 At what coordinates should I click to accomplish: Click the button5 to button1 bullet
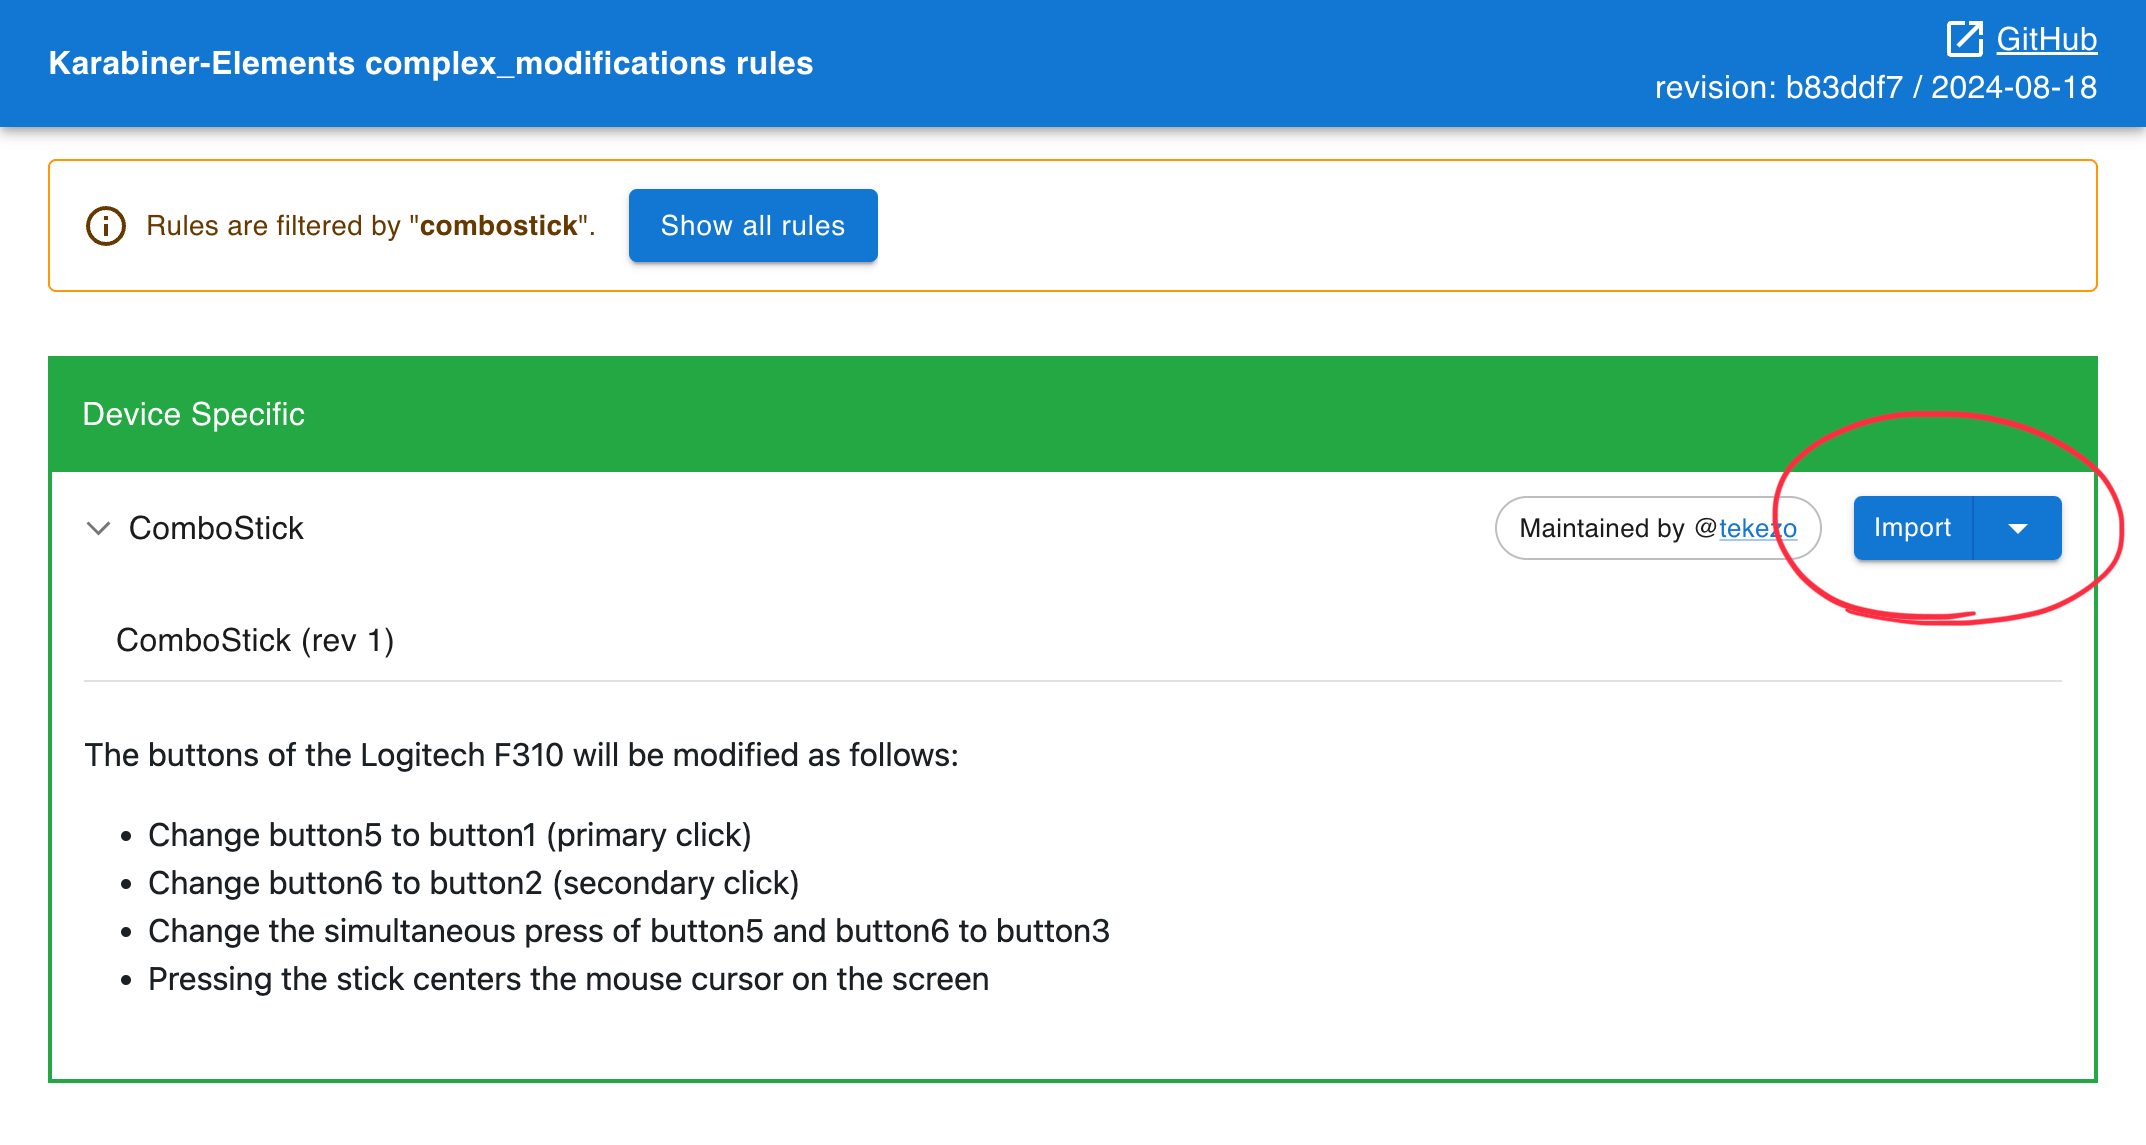click(x=449, y=835)
